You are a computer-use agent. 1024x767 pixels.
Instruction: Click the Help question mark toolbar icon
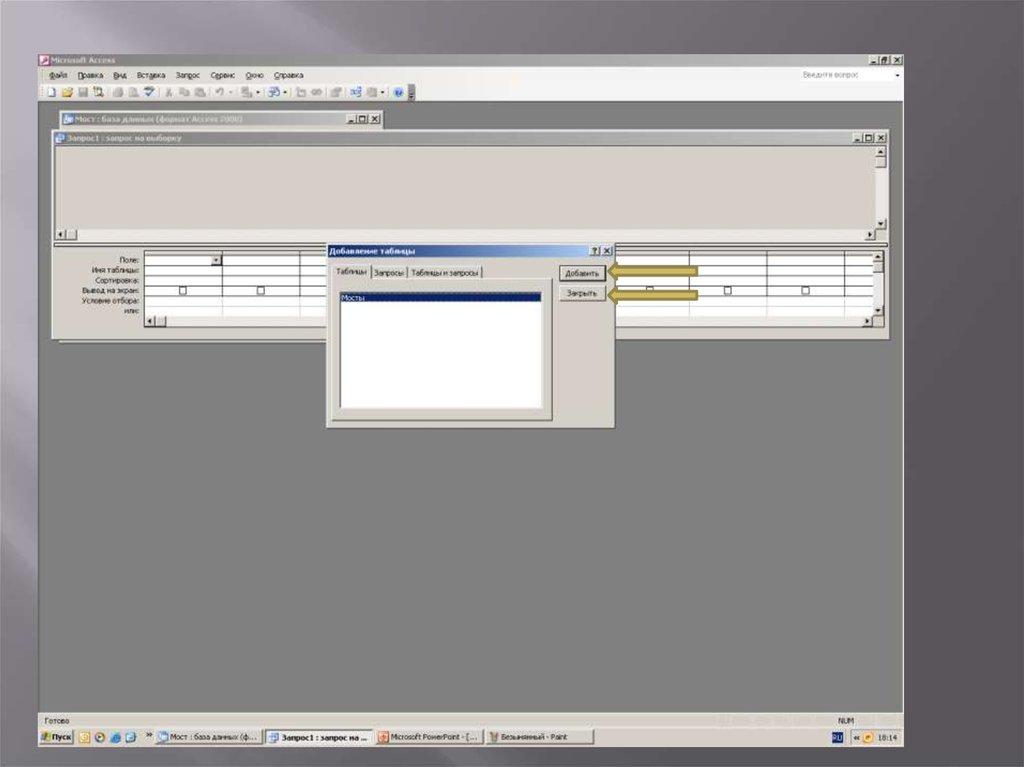pos(398,92)
